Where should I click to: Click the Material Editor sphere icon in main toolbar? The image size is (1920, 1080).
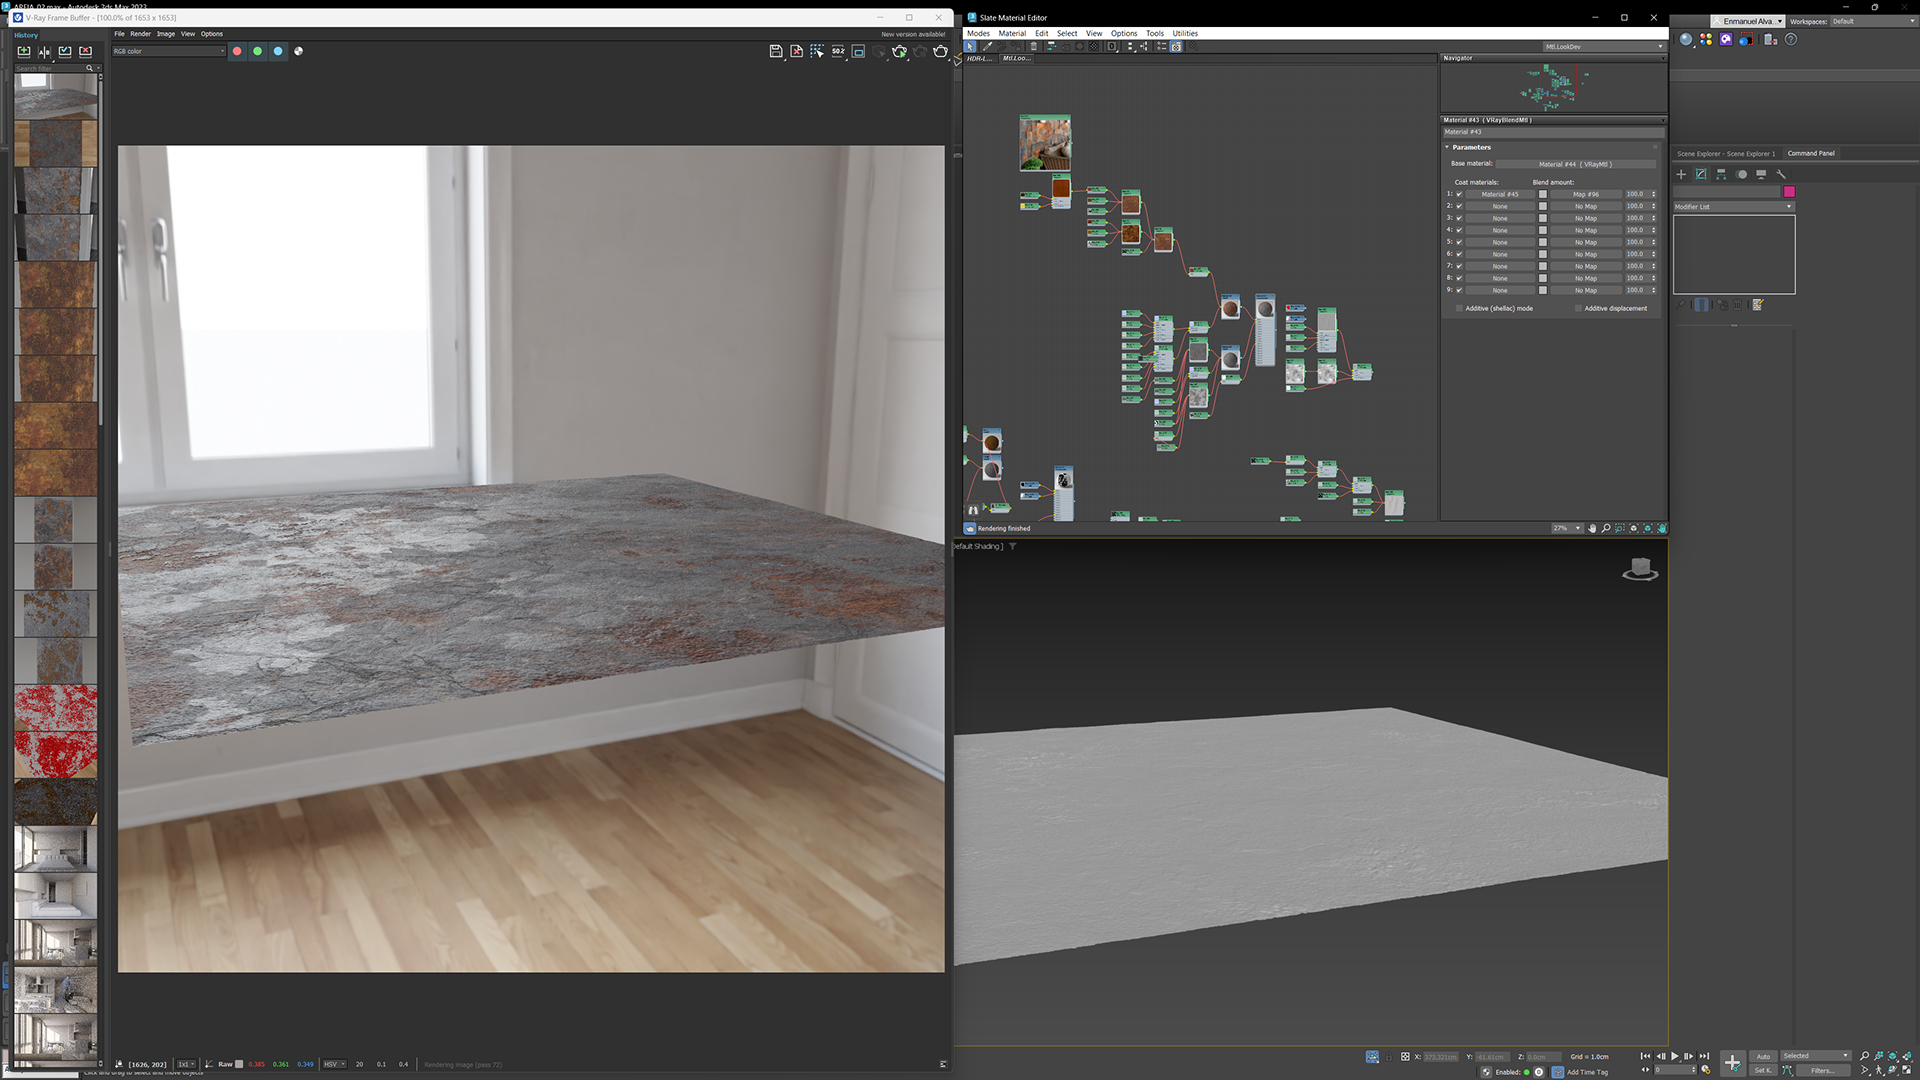point(1686,39)
